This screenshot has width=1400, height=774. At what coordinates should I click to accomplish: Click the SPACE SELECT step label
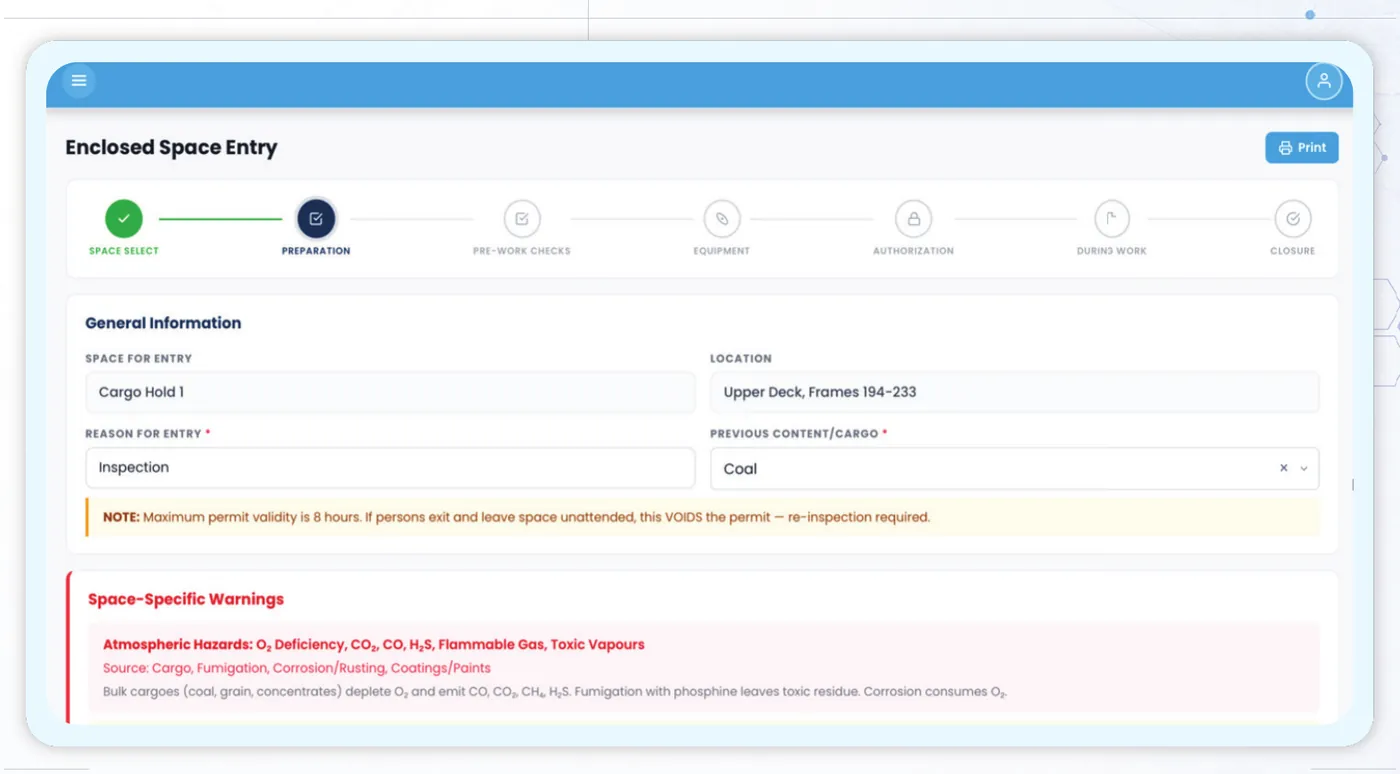(x=124, y=251)
